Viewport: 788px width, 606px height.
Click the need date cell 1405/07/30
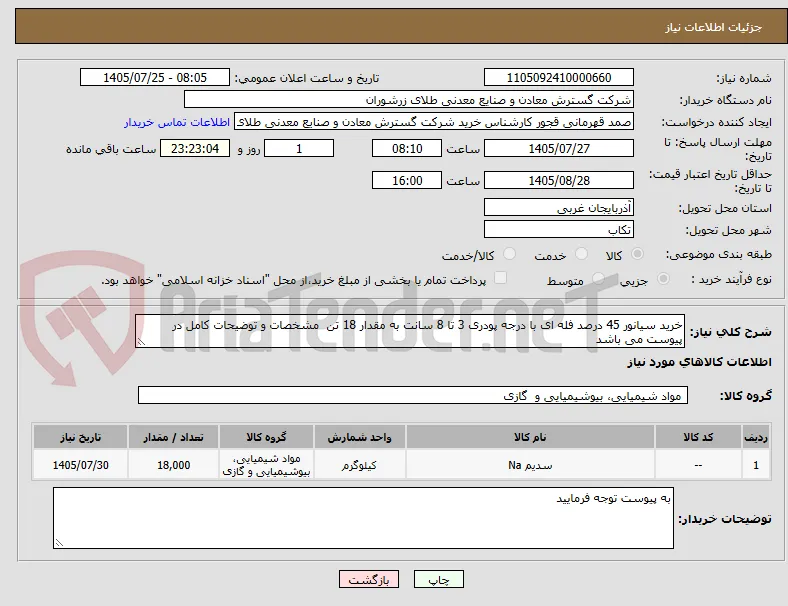pyautogui.click(x=80, y=465)
